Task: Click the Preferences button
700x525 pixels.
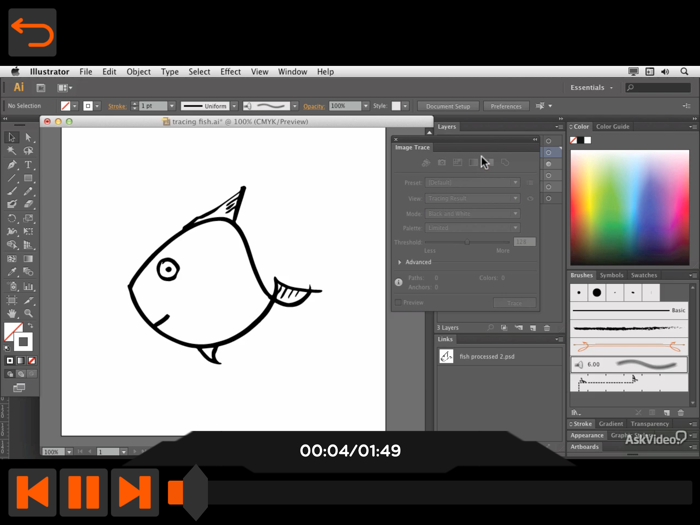Action: pyautogui.click(x=506, y=106)
